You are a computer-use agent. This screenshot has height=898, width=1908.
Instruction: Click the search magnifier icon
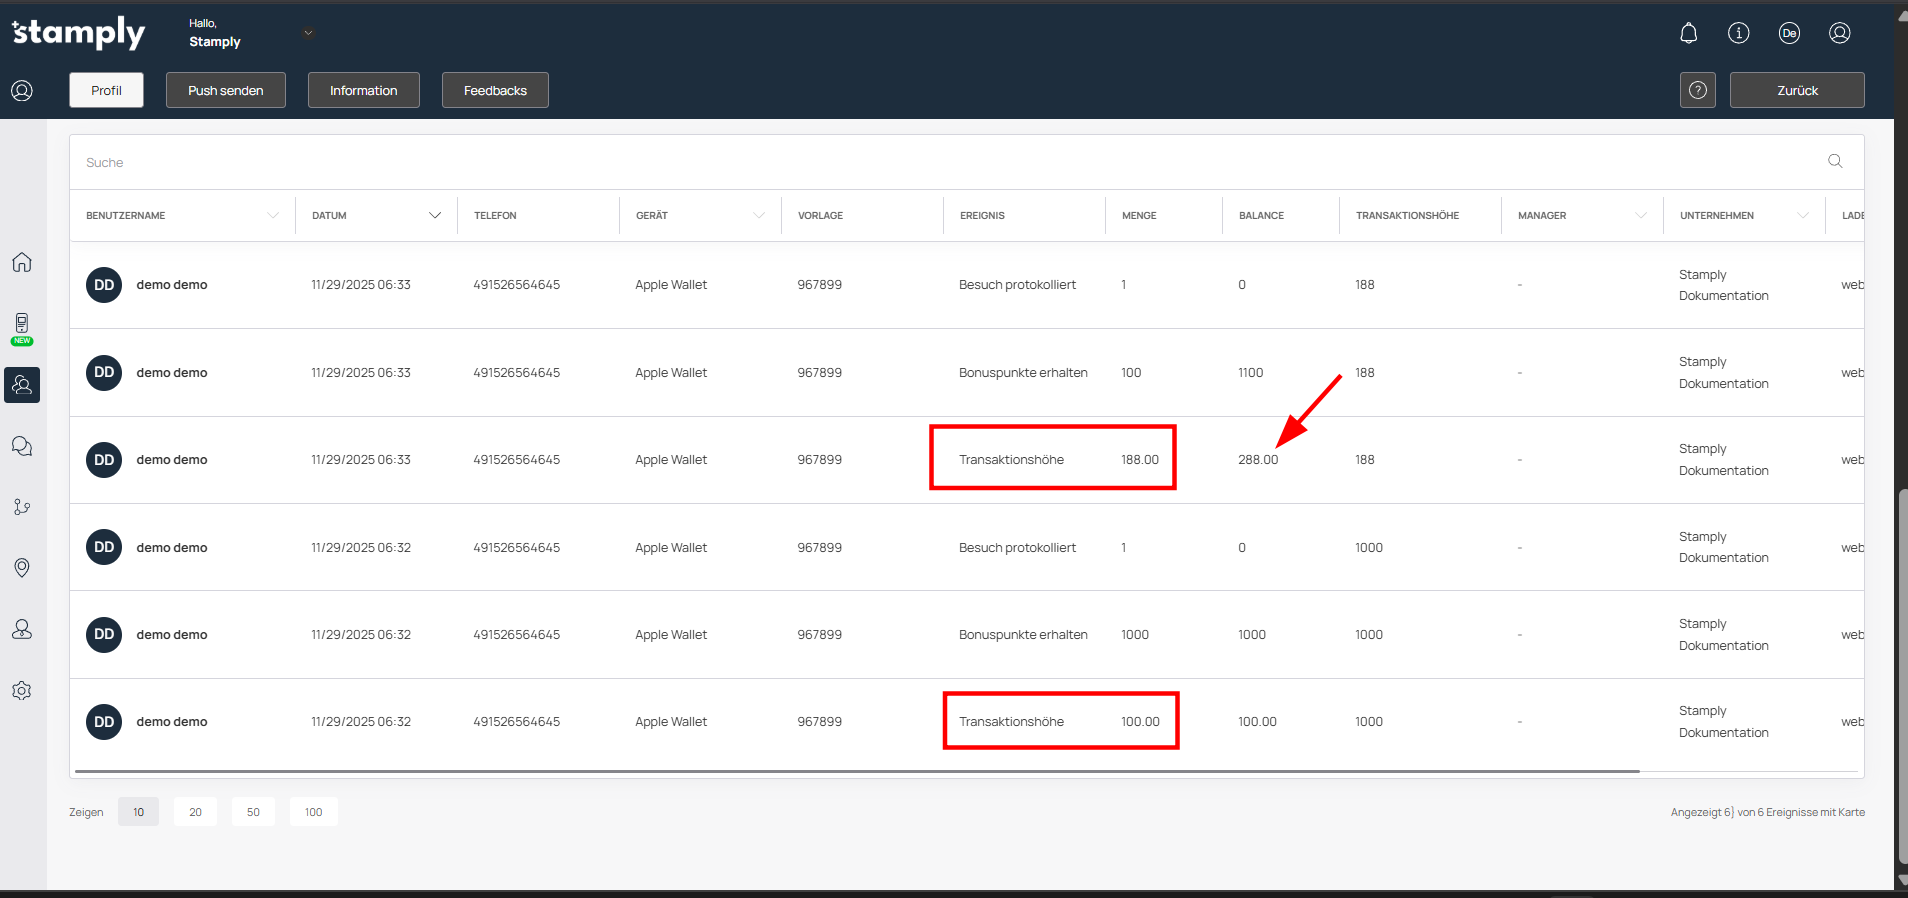1835,161
